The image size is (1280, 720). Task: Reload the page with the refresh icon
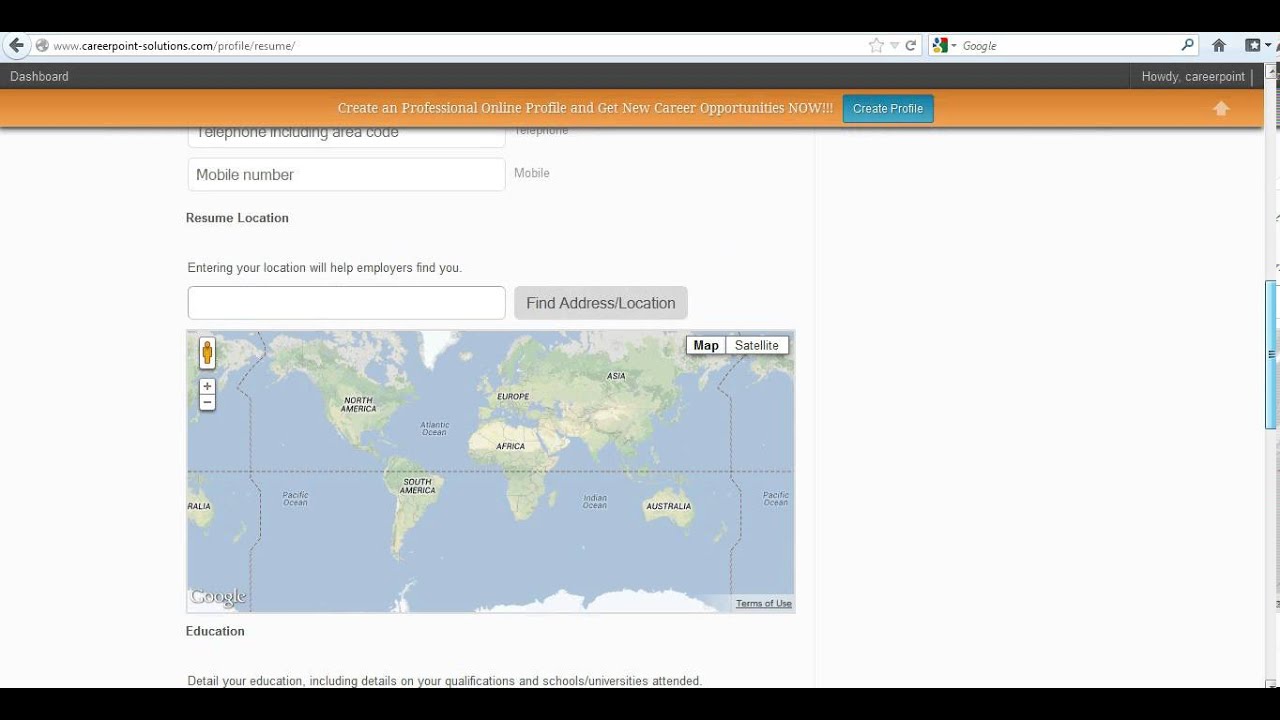coord(911,45)
